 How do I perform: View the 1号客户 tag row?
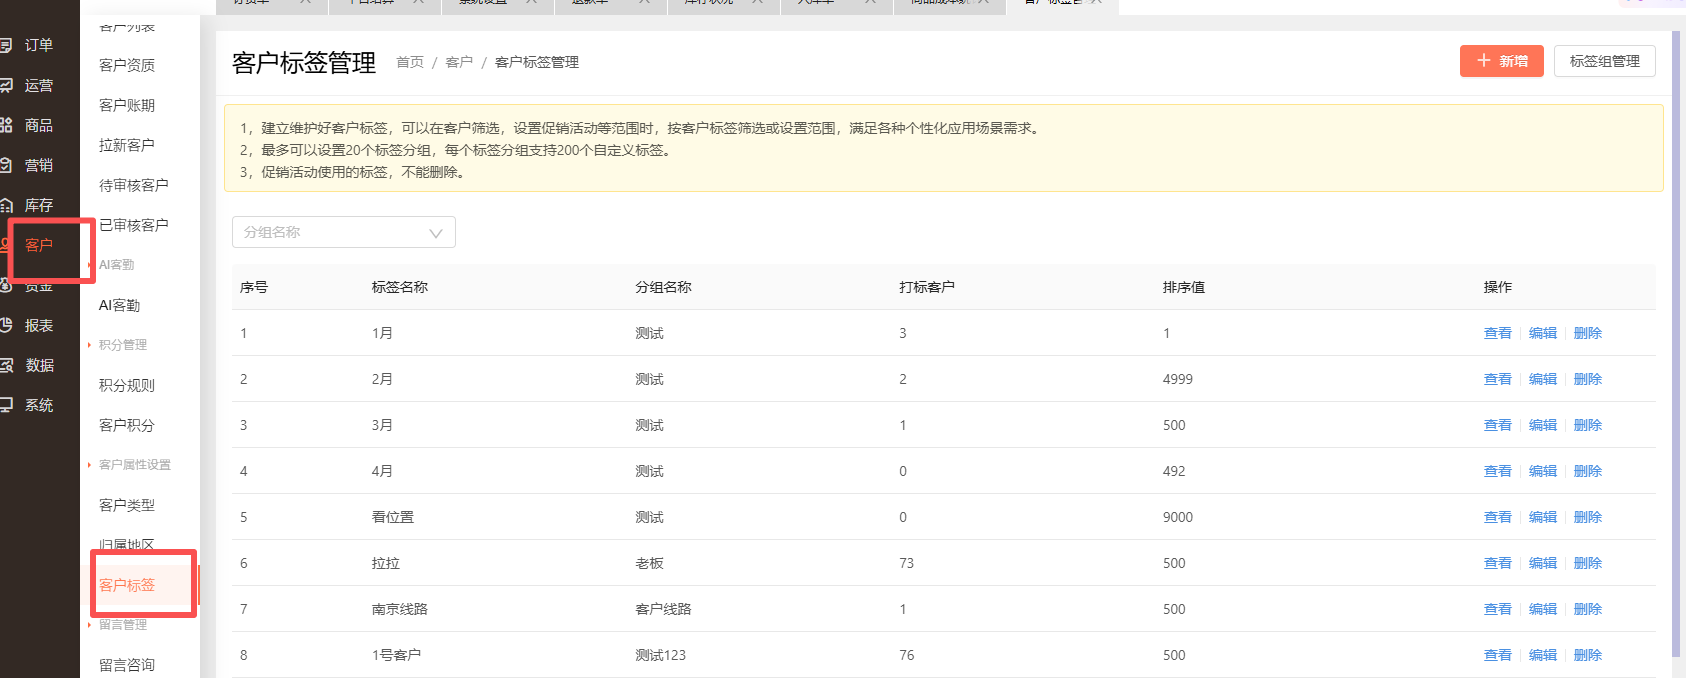(1497, 655)
